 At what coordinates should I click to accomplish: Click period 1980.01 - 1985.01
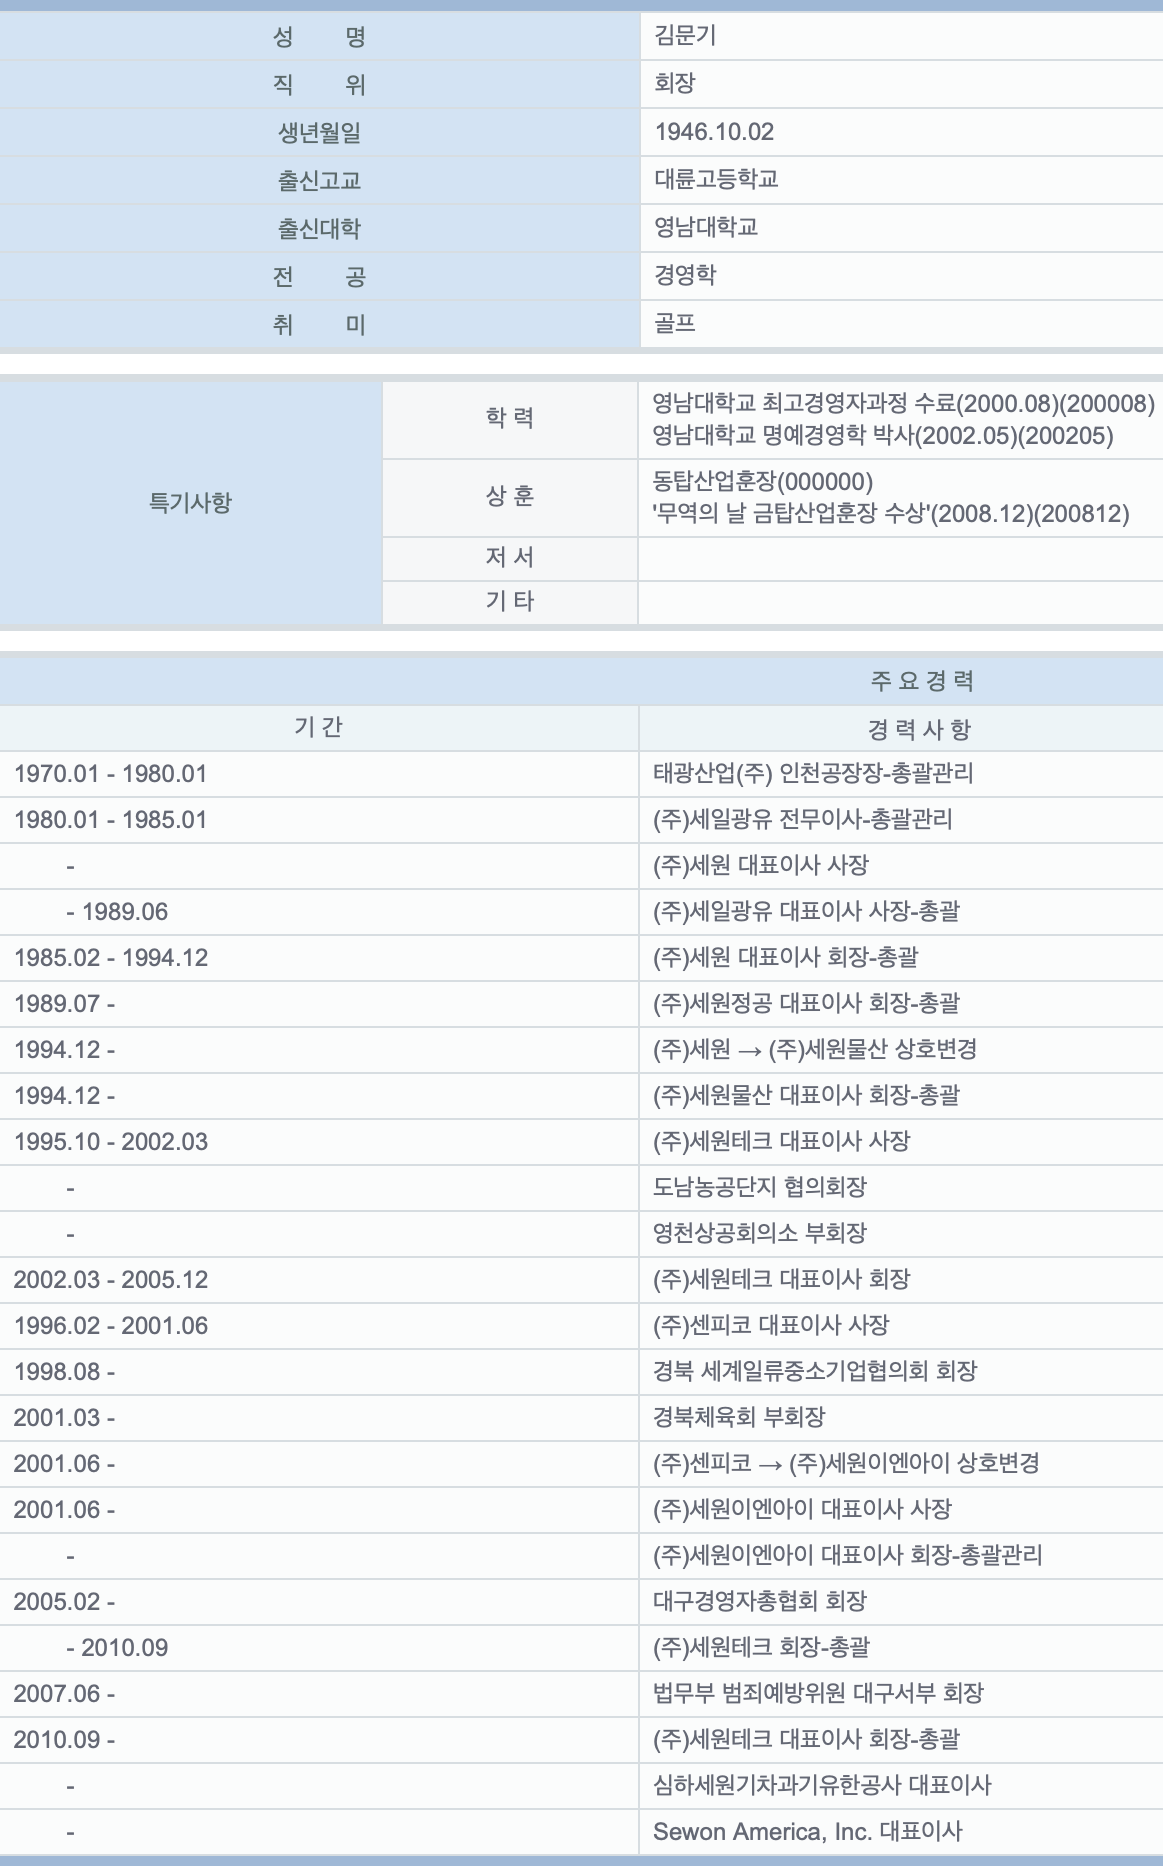pos(111,820)
